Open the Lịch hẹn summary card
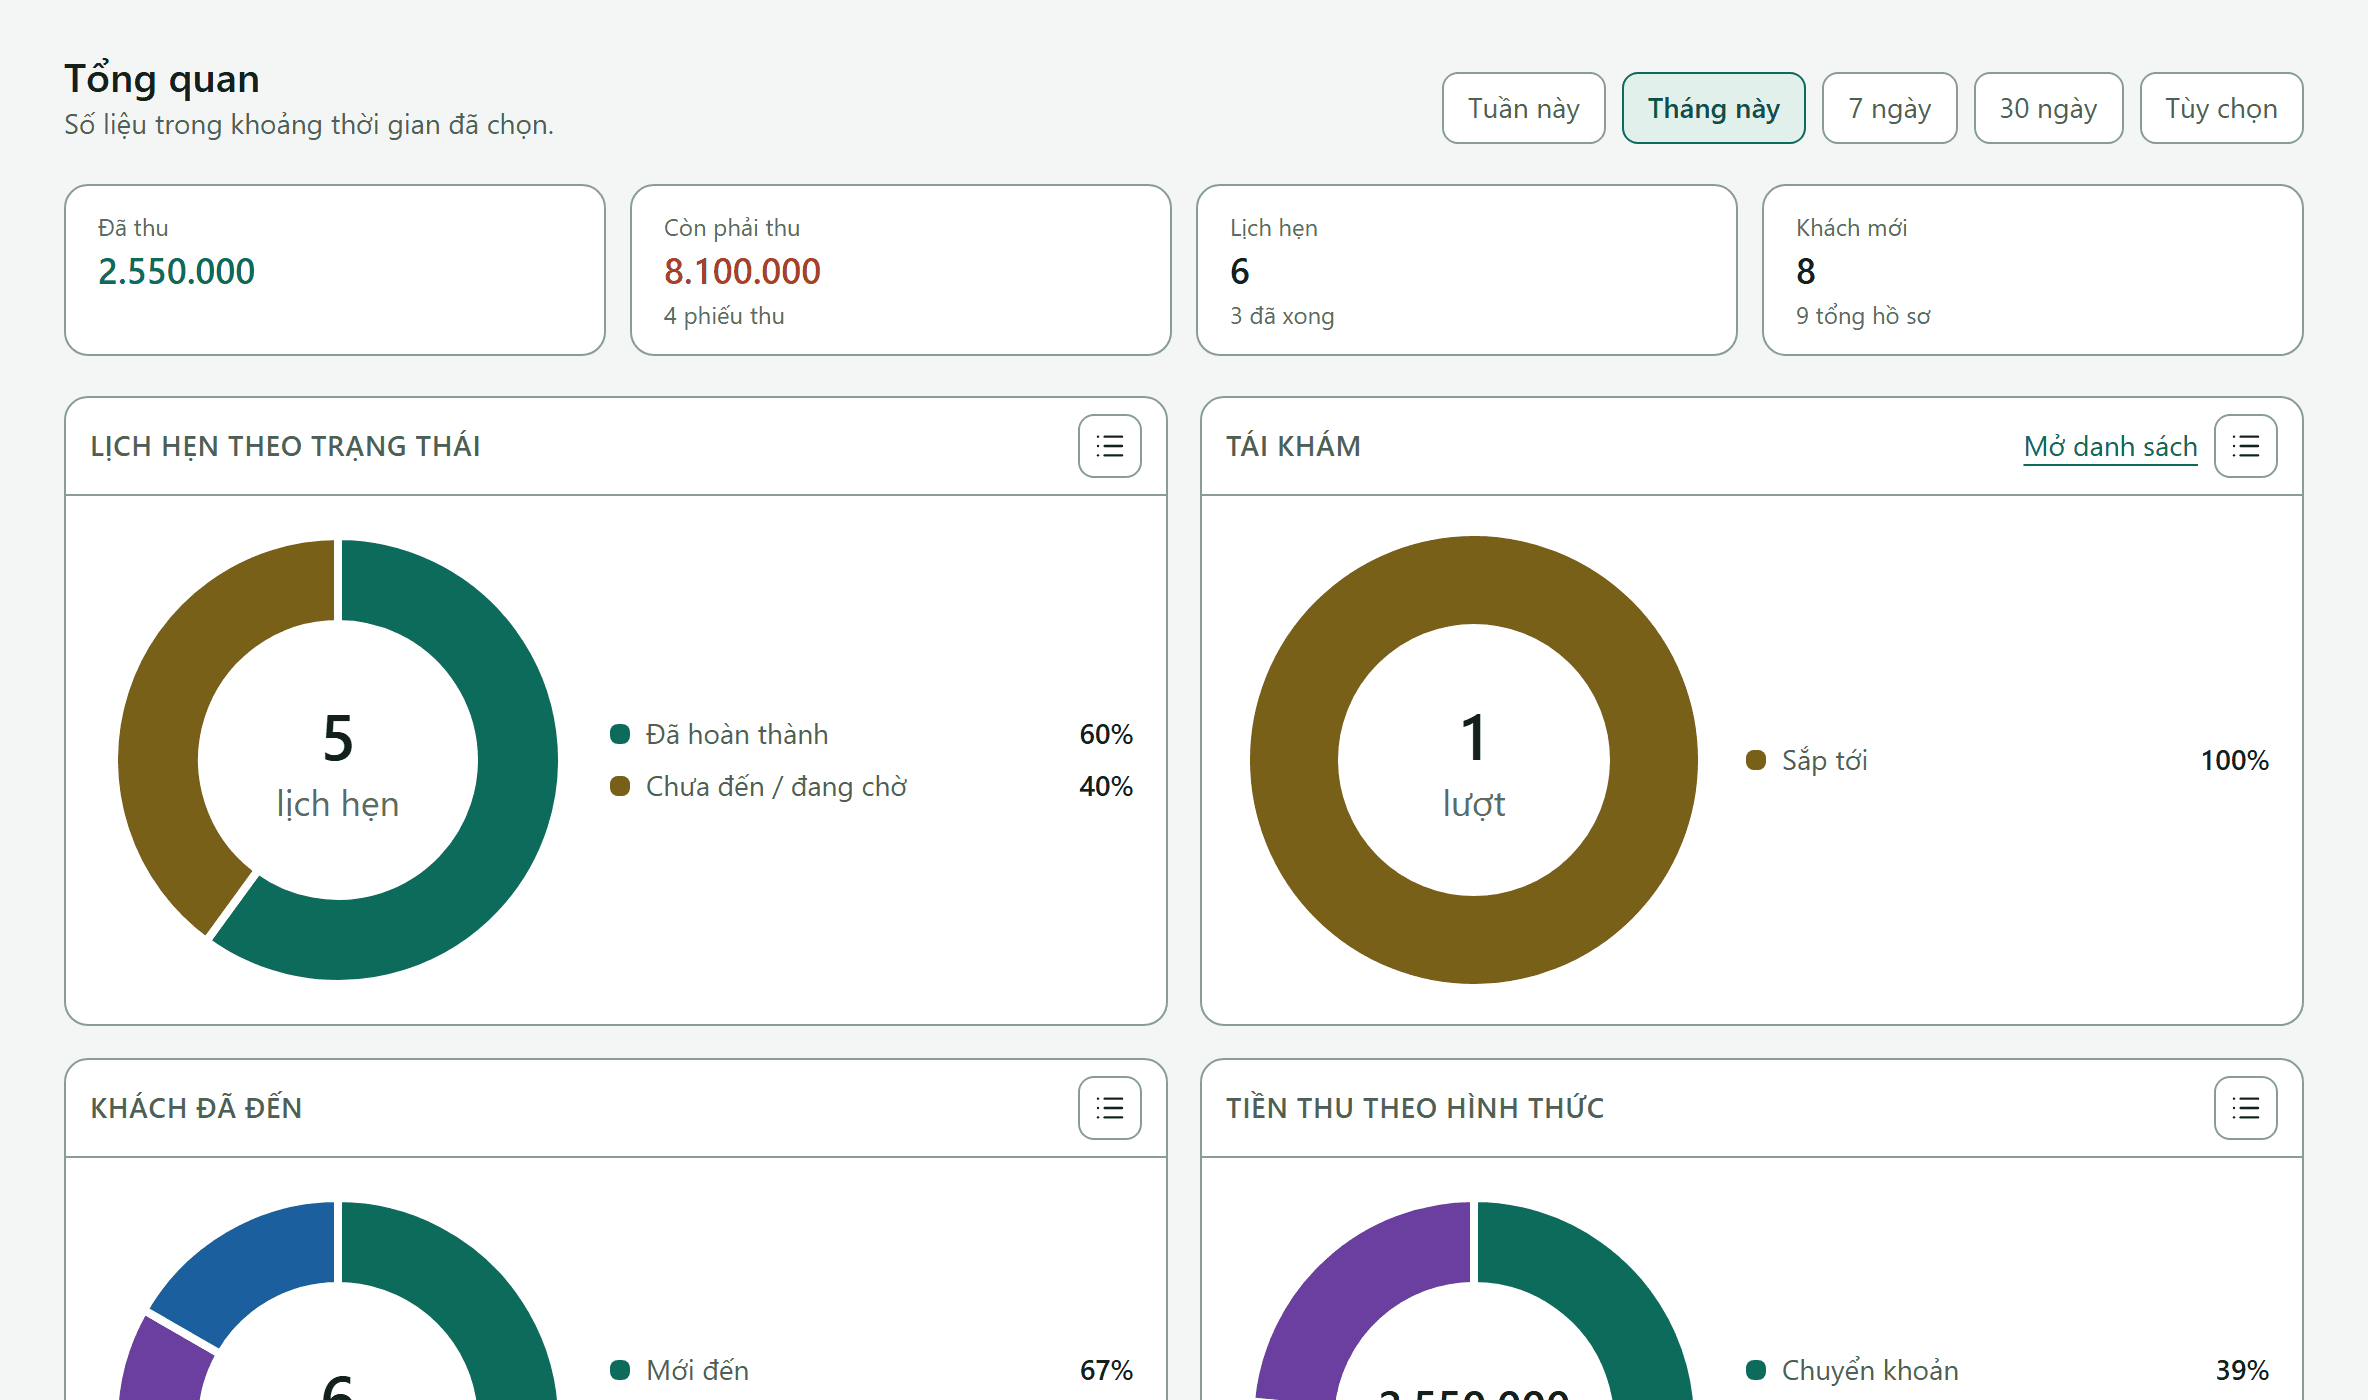Screen dimensions: 2368x1400 coord(1467,270)
